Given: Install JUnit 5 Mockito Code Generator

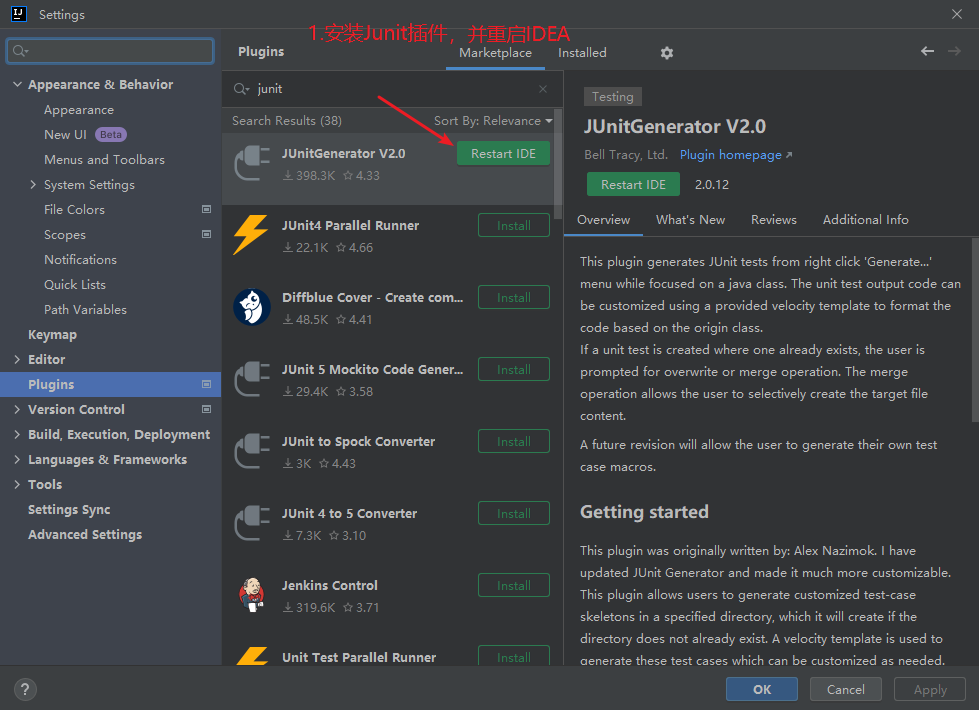Looking at the screenshot, I should pos(514,369).
